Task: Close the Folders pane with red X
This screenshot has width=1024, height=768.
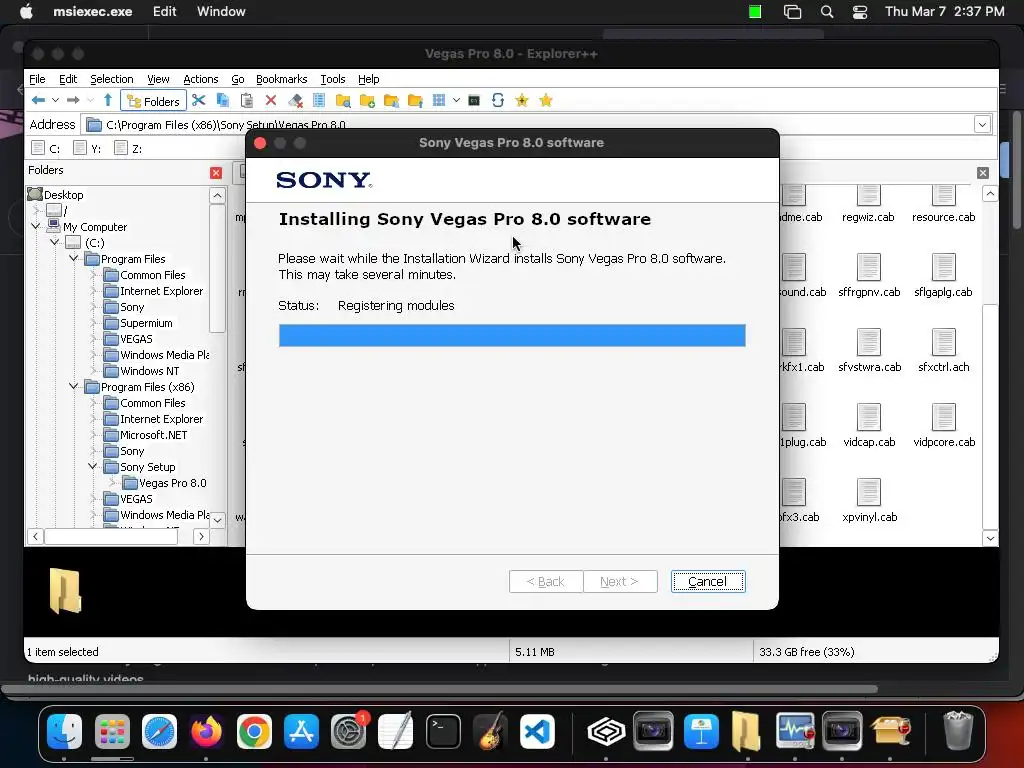Action: coord(216,172)
